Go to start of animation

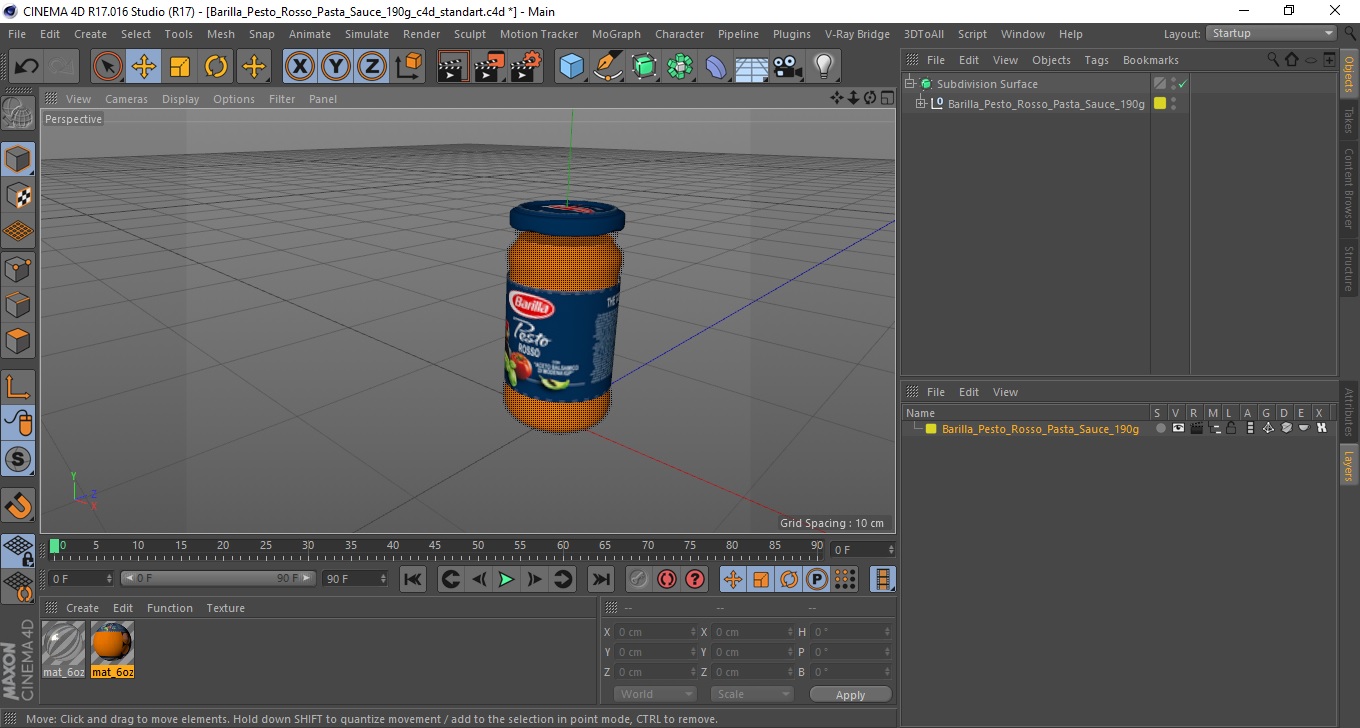click(413, 579)
